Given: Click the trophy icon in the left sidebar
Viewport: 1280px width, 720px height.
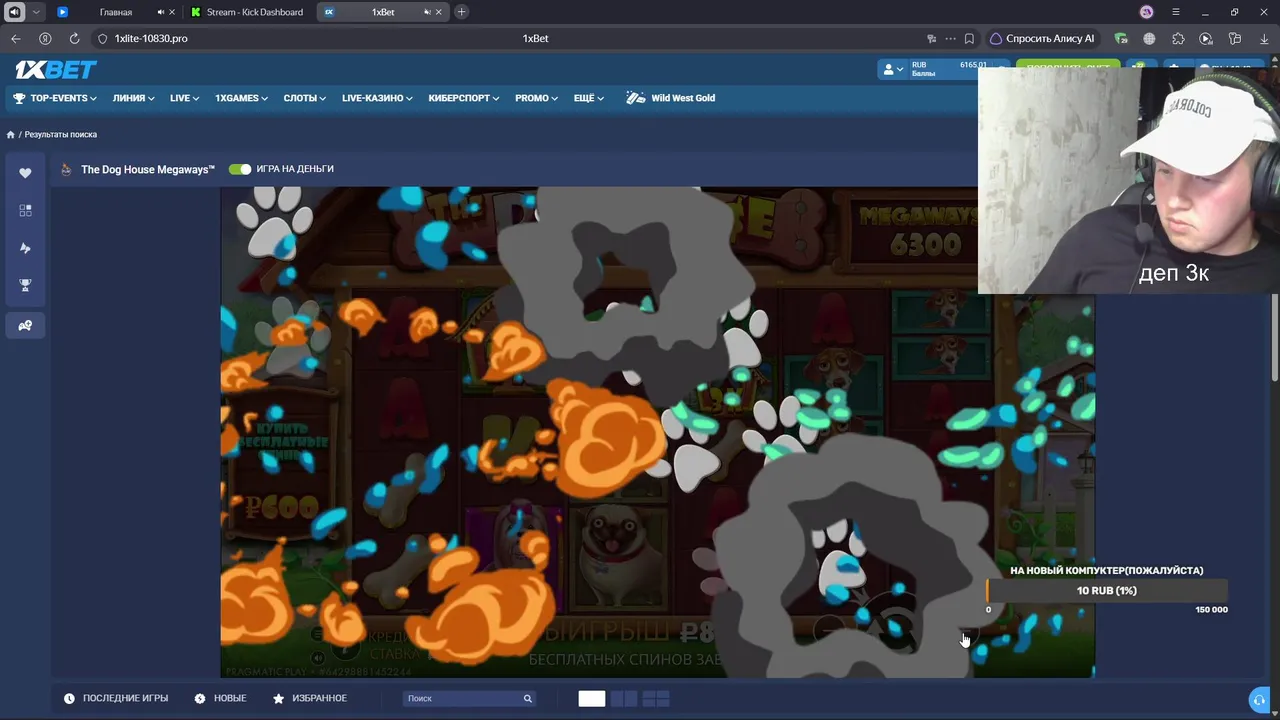Looking at the screenshot, I should [25, 285].
